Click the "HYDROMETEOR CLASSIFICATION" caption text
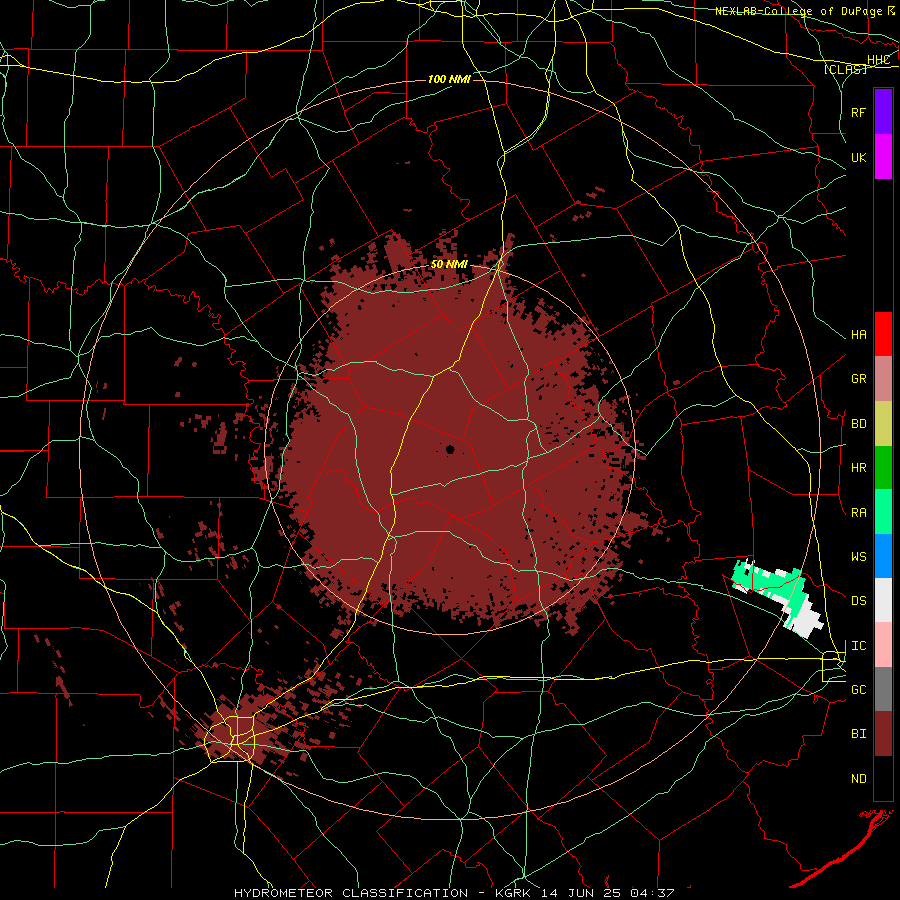This screenshot has width=900, height=900. click(x=351, y=893)
